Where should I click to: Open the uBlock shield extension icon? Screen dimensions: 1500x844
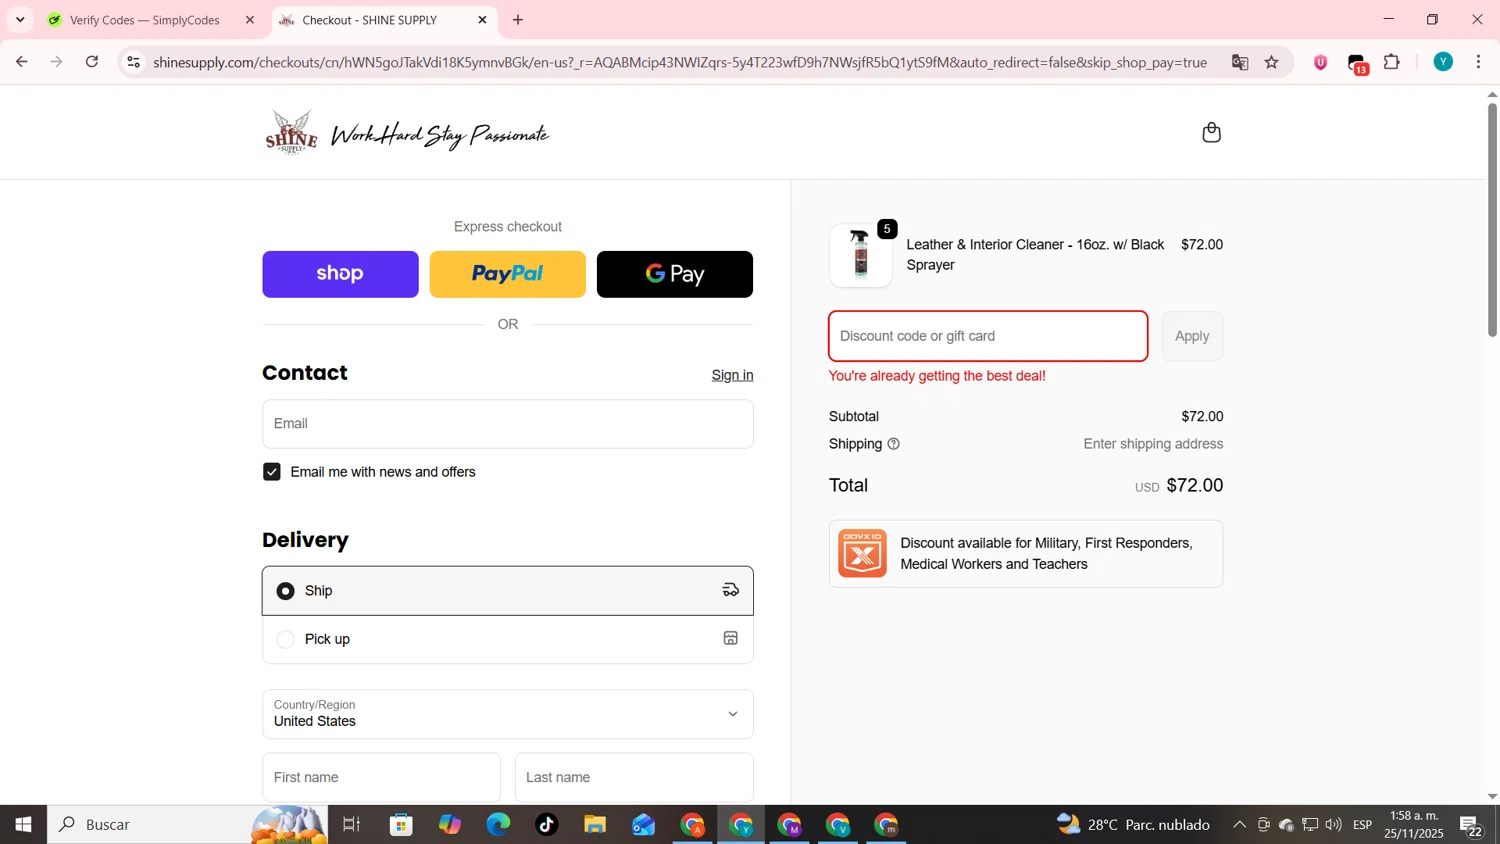1321,62
